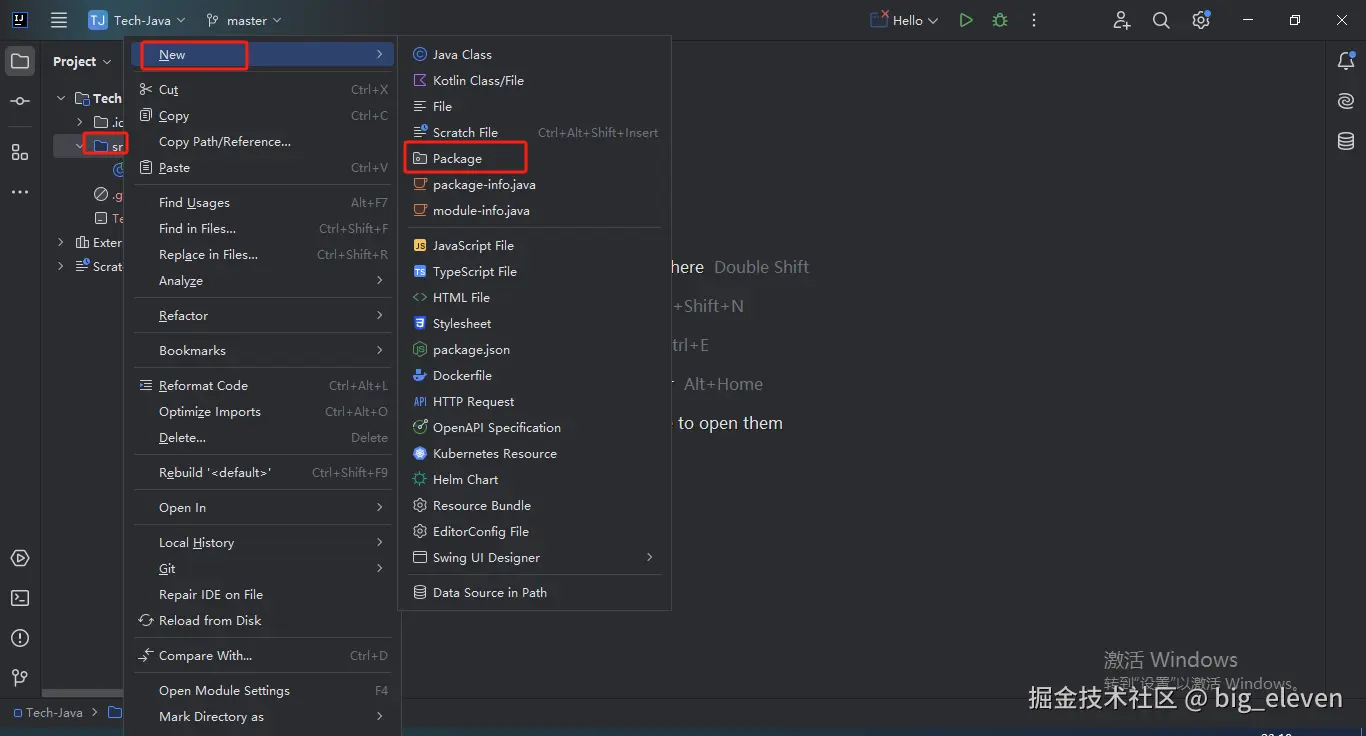The height and width of the screenshot is (736, 1366).
Task: Choose Reformat Code
Action: [x=263, y=385]
